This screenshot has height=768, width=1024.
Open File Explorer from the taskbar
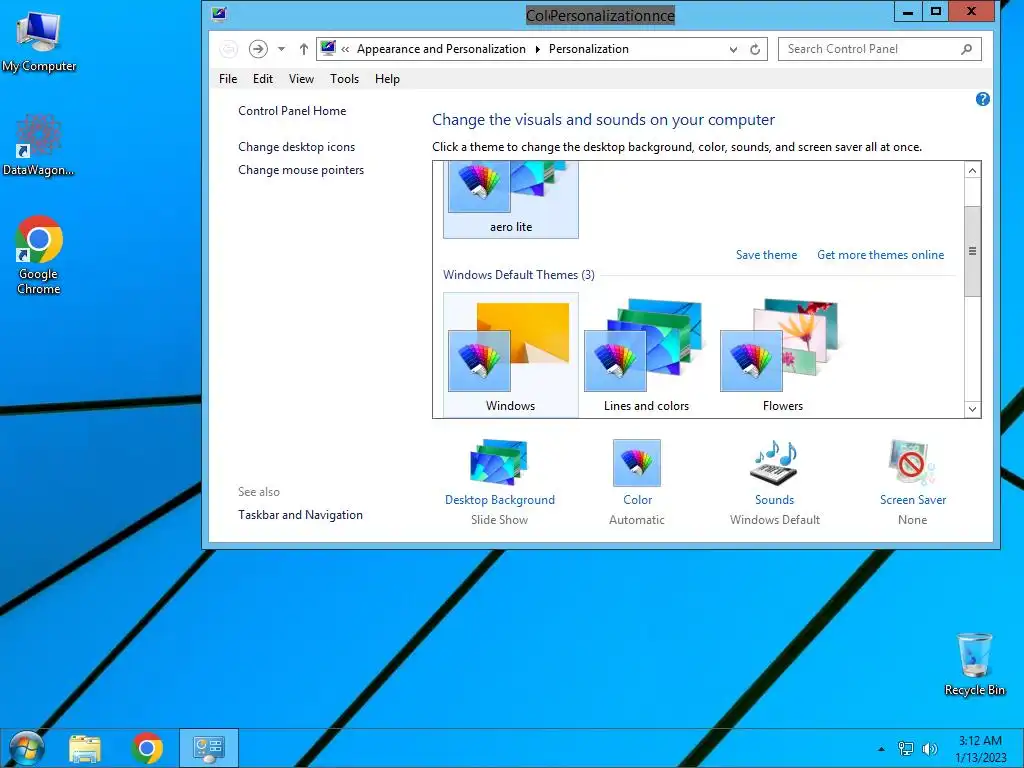(x=85, y=748)
